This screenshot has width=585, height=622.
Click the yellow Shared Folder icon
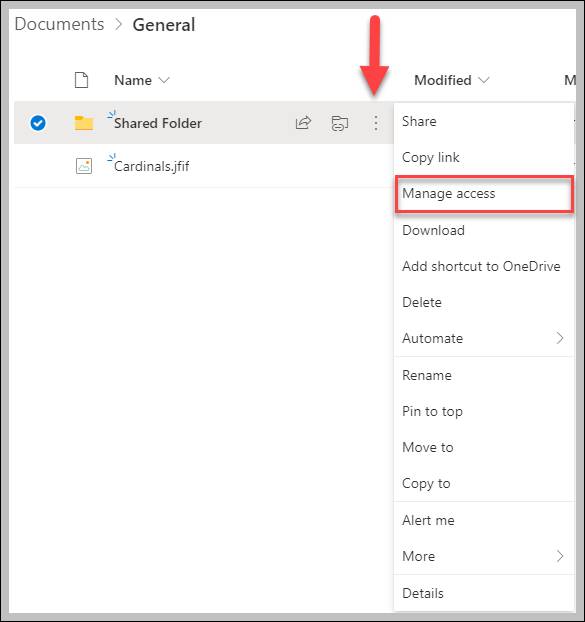click(x=84, y=123)
